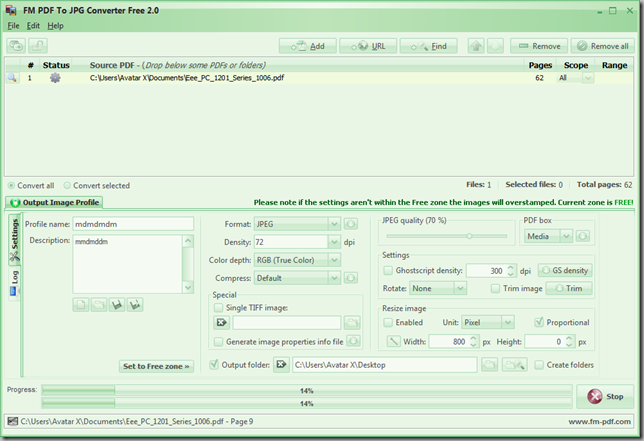Screen dimensions: 644x441
Task: Click the status bar image icon
Action: tap(13, 421)
